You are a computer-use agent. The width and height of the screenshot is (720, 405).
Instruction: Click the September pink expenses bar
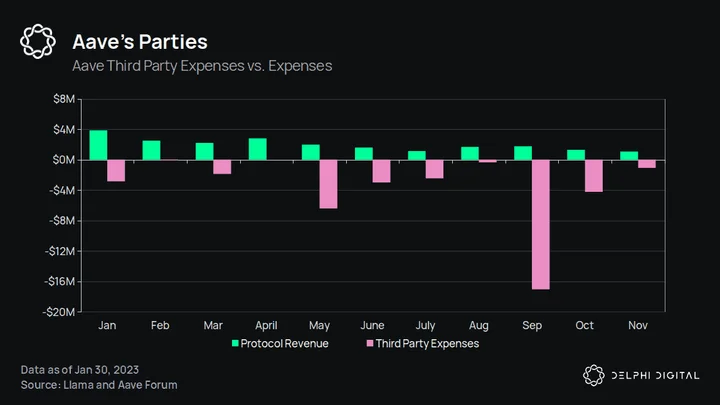[541, 225]
